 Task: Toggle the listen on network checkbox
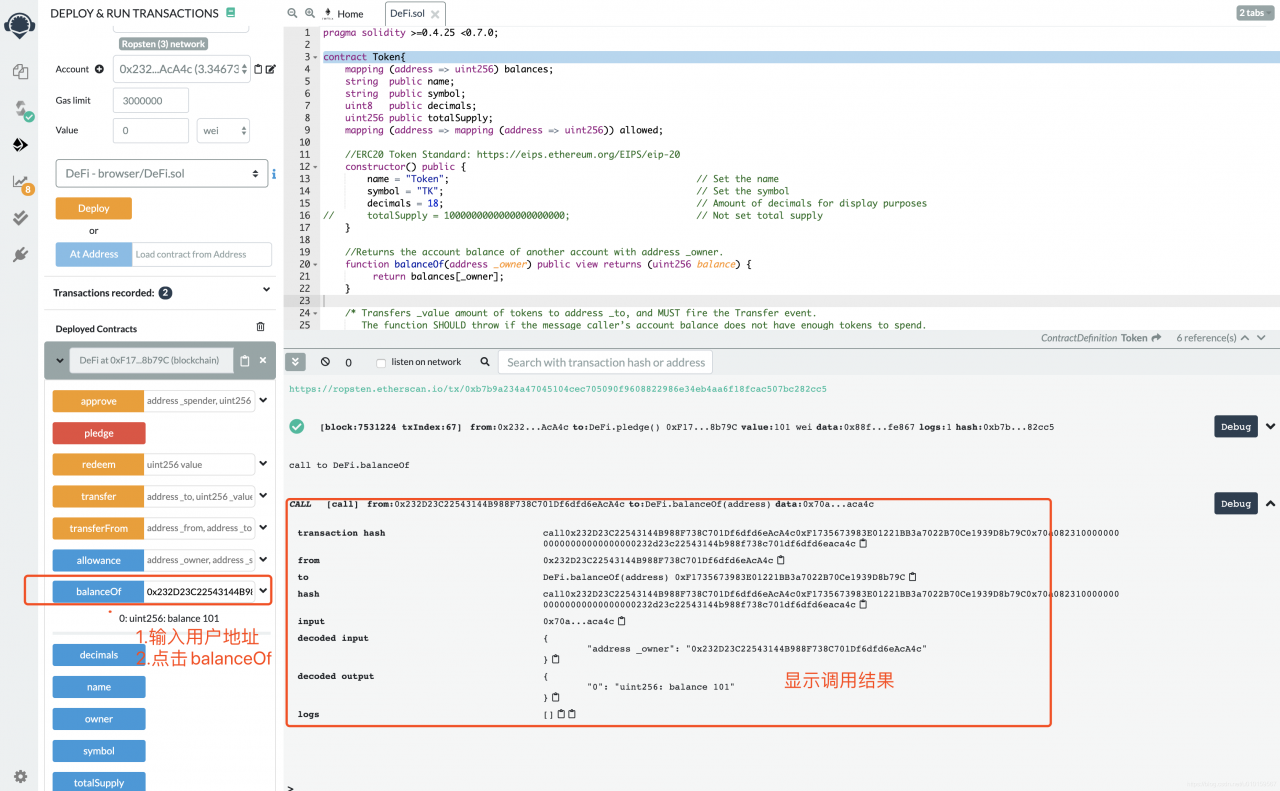[x=380, y=363]
